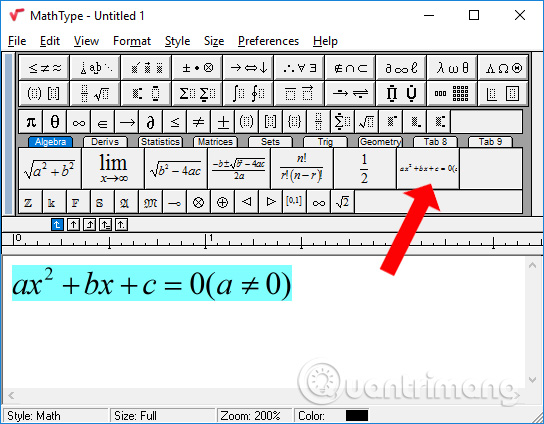Open the underbar and overbar templates palette
This screenshot has height=424, width=544.
point(299,93)
